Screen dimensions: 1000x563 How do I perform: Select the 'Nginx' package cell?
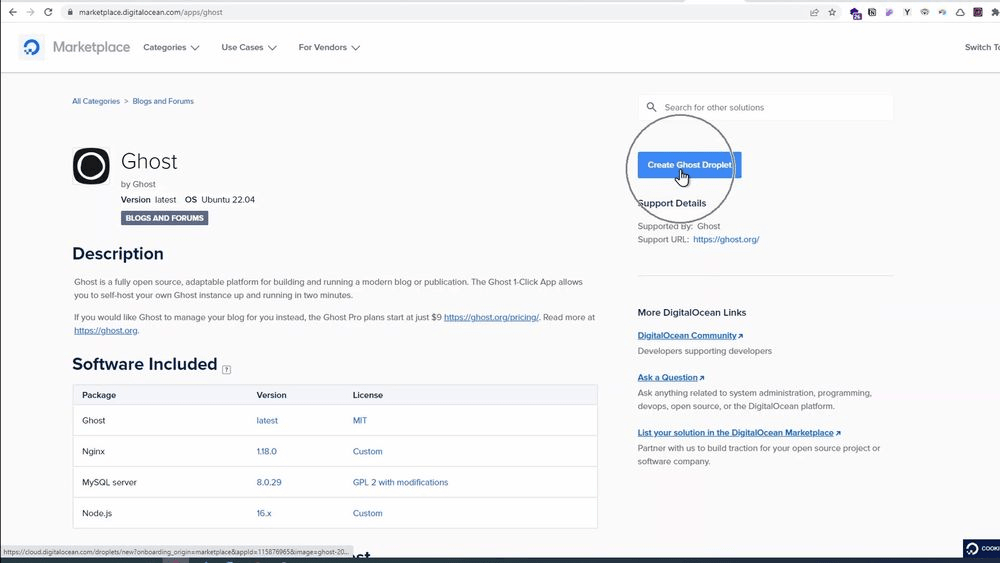coord(93,451)
